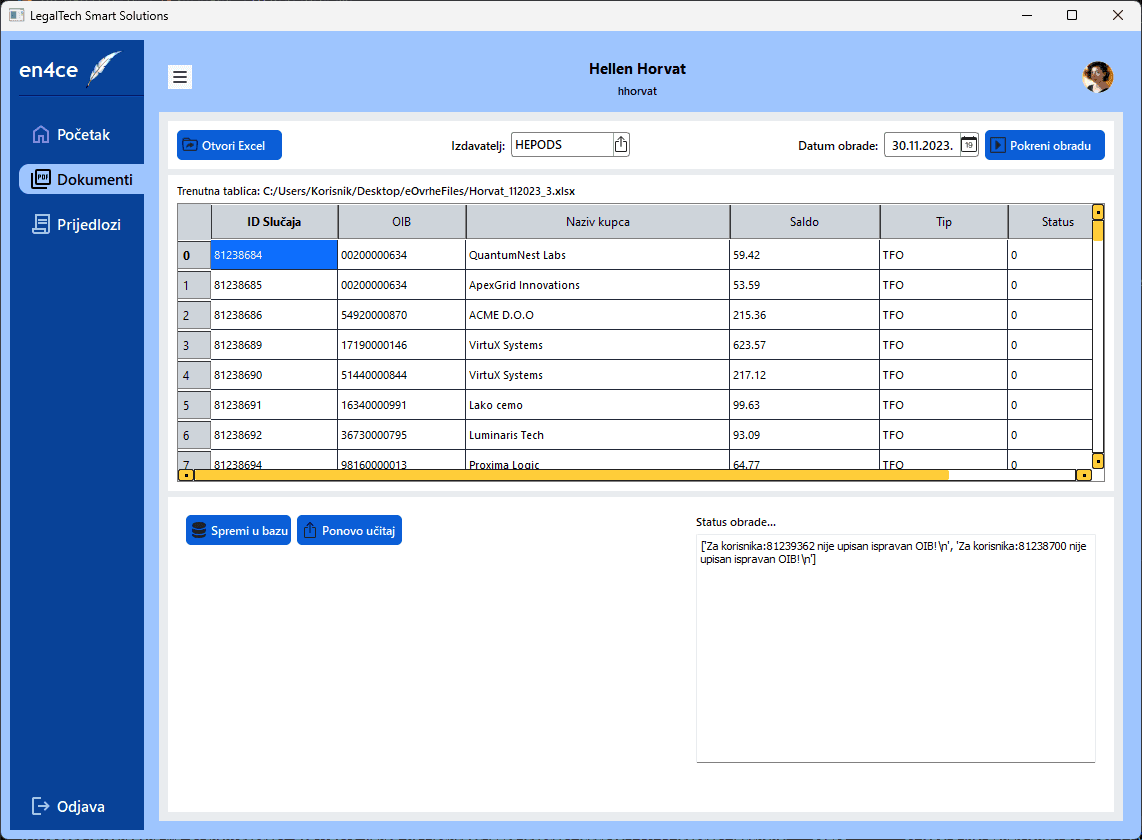Click the vertical scrollbar down arrow
The image size is (1142, 840).
pos(1098,461)
